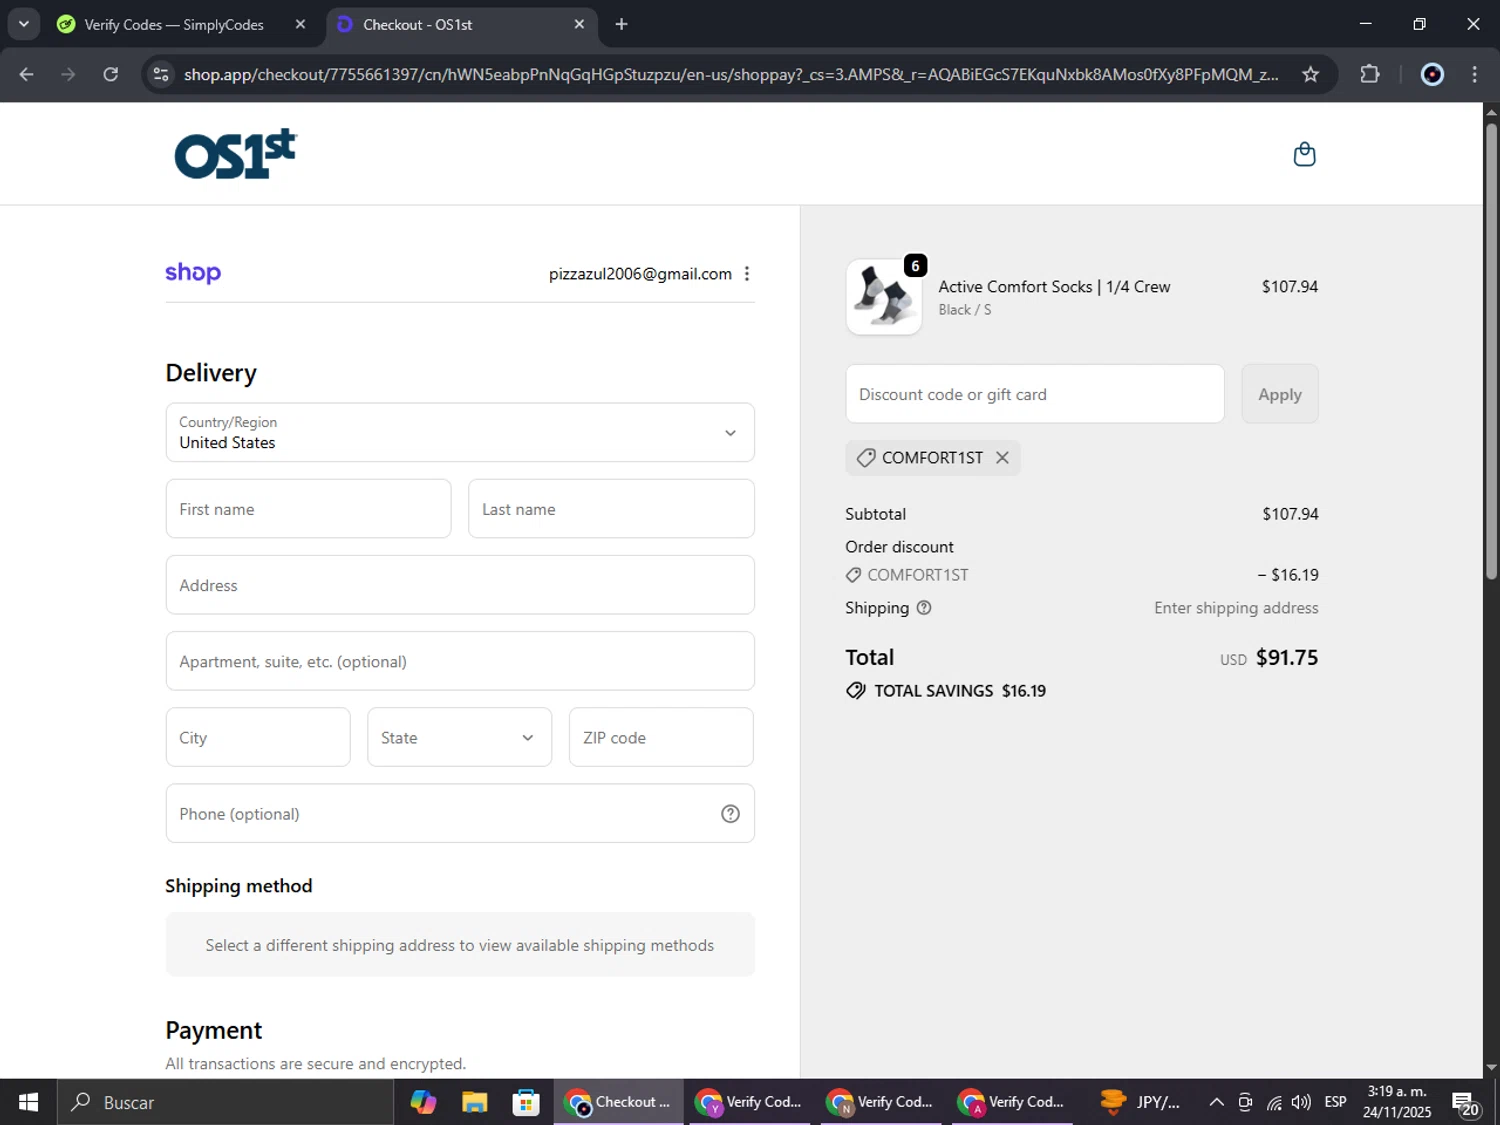Viewport: 1500px width, 1125px height.
Task: Click the OS1st logo
Action: (x=236, y=154)
